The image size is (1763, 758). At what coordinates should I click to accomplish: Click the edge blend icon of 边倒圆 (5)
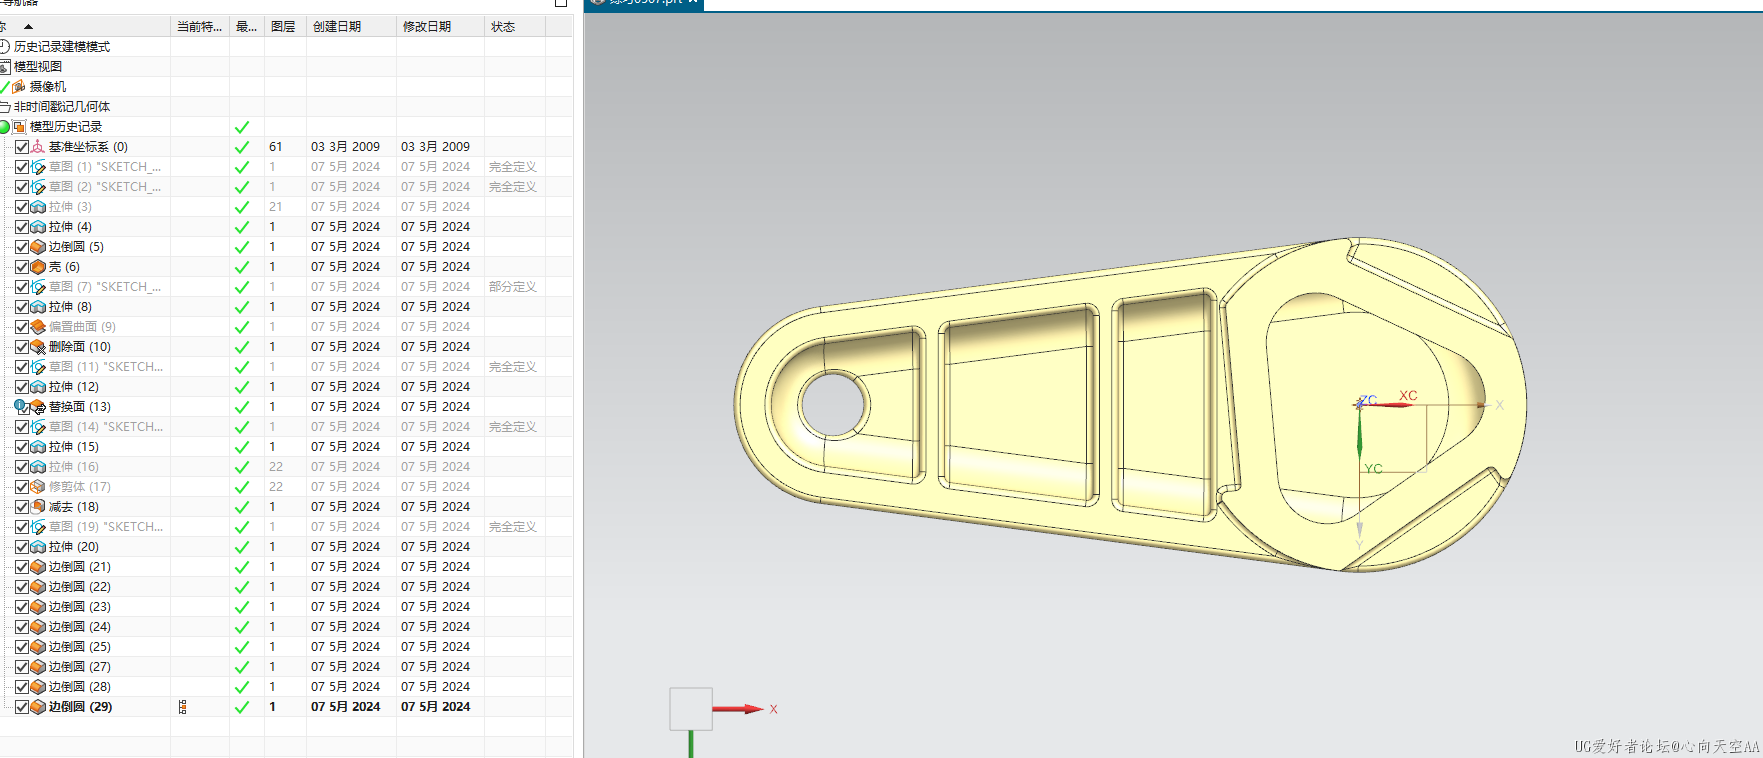38,247
